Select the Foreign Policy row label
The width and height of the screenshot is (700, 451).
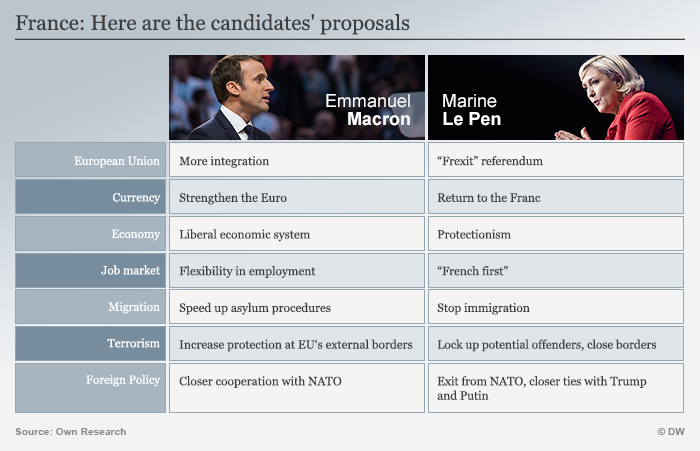coord(90,388)
